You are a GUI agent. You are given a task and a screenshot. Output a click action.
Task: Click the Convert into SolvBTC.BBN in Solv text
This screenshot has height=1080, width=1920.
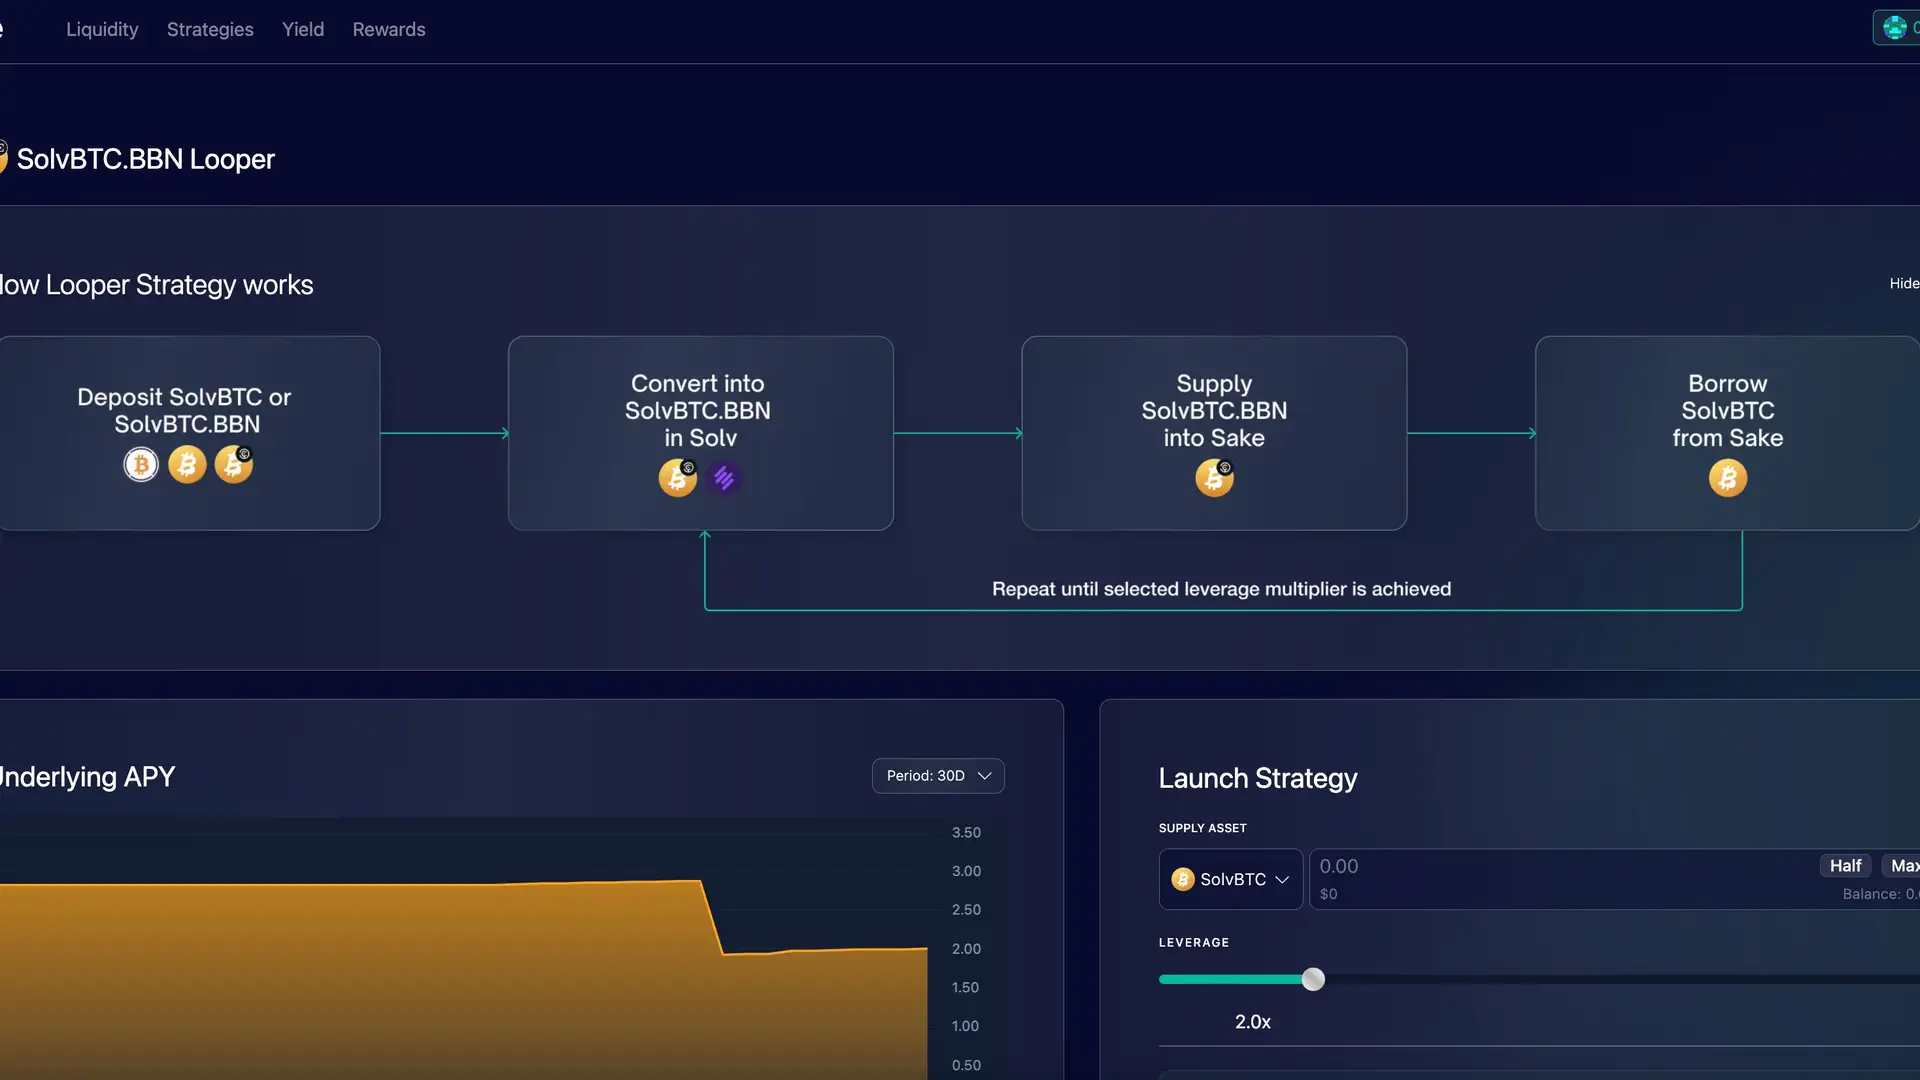point(698,411)
